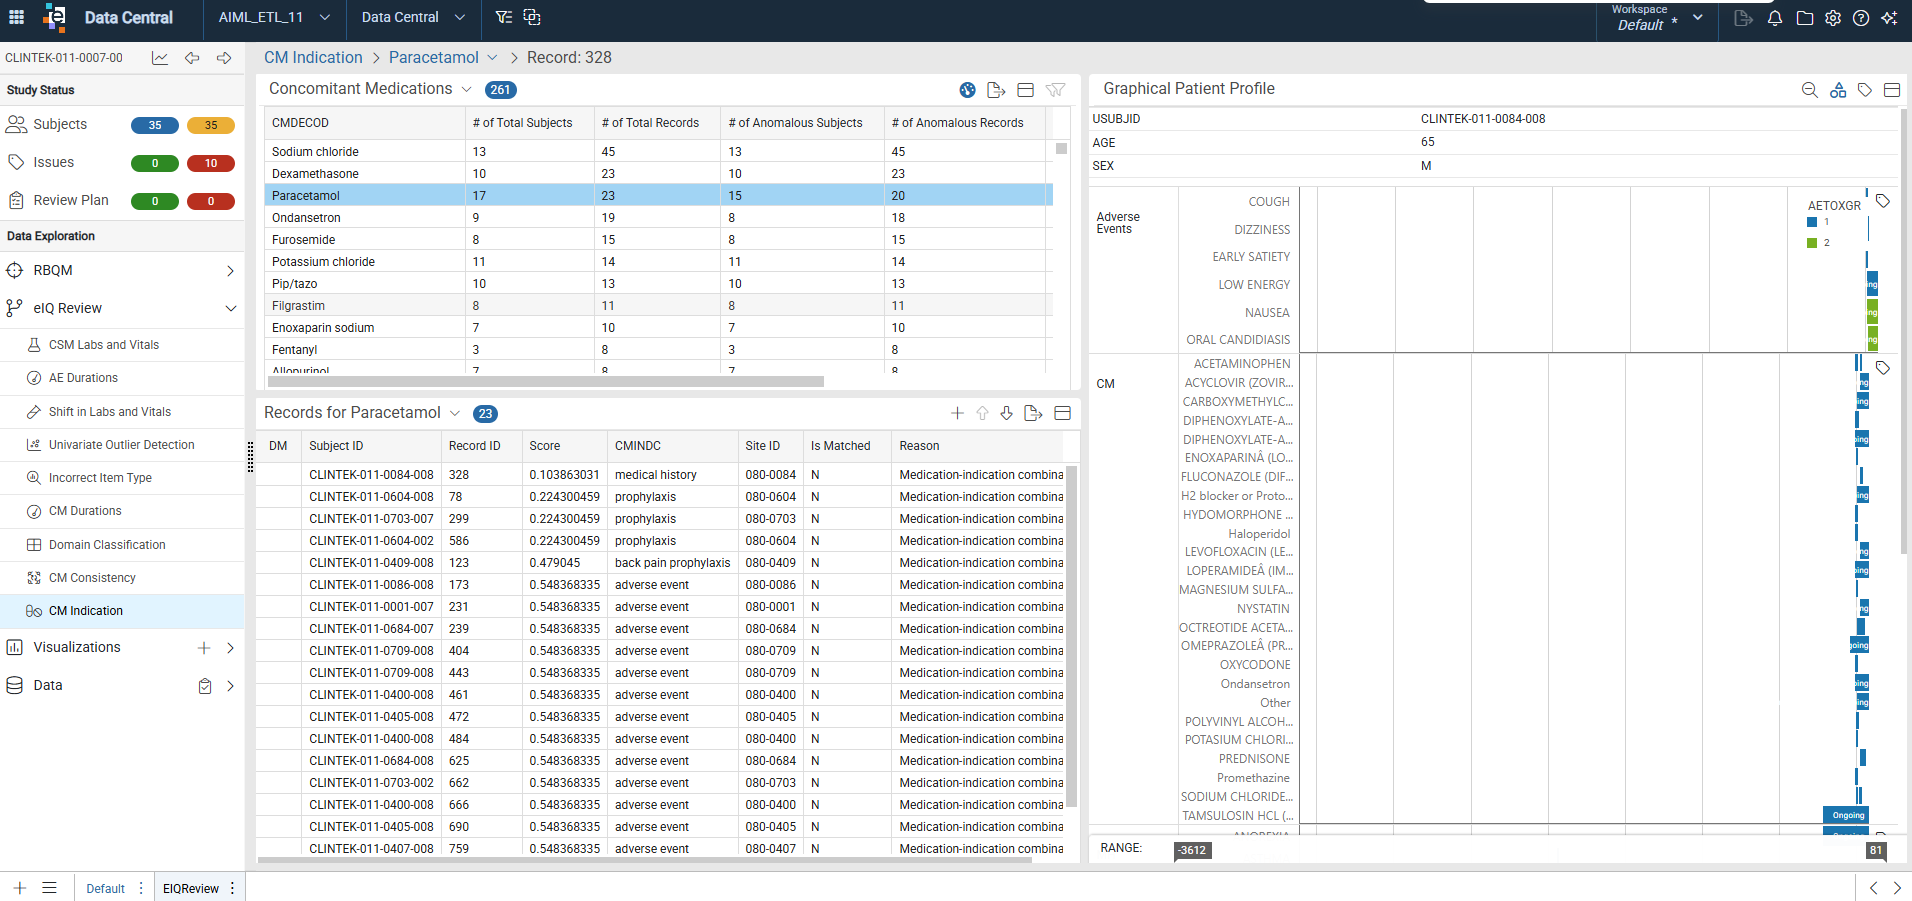The width and height of the screenshot is (1912, 901).
Task: Open the help question mark icon
Action: click(x=1861, y=18)
